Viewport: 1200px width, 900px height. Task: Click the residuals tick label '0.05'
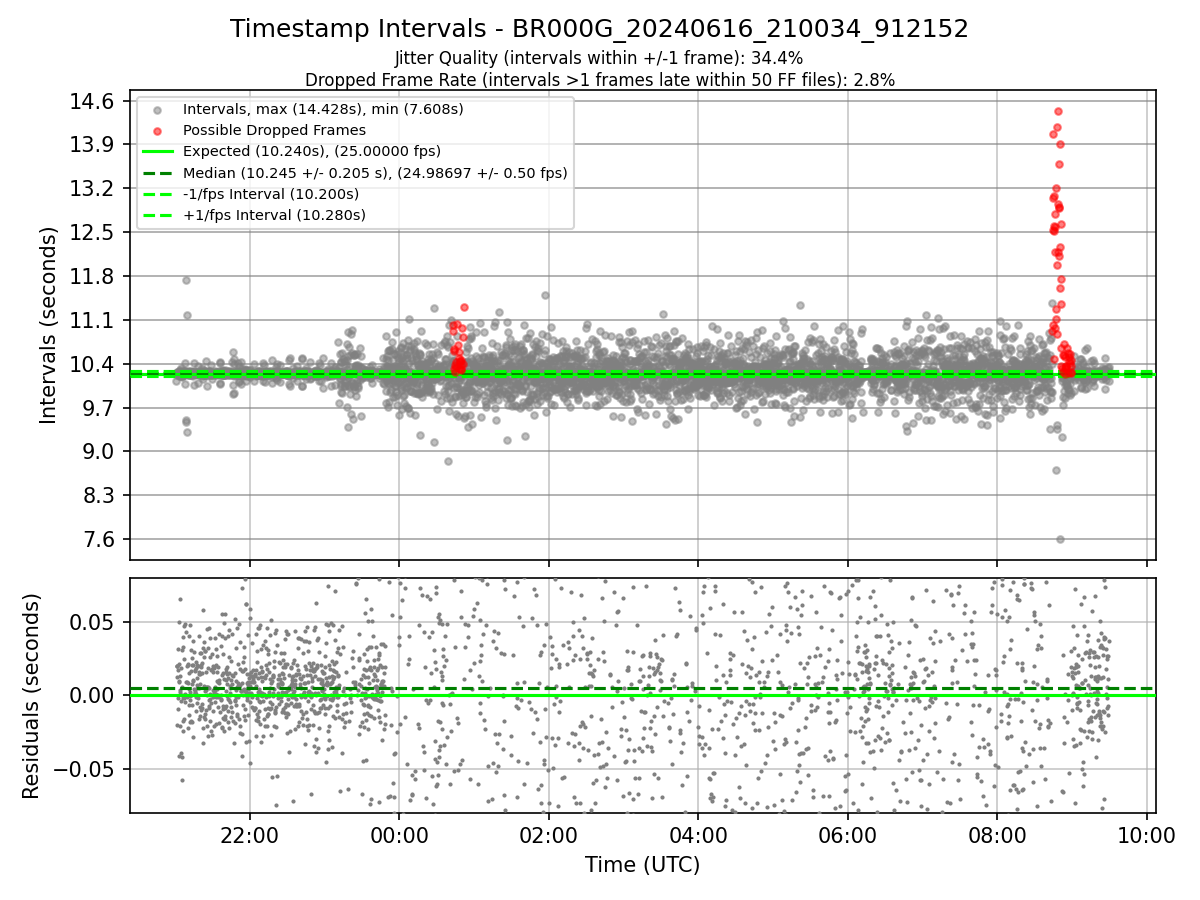point(93,622)
